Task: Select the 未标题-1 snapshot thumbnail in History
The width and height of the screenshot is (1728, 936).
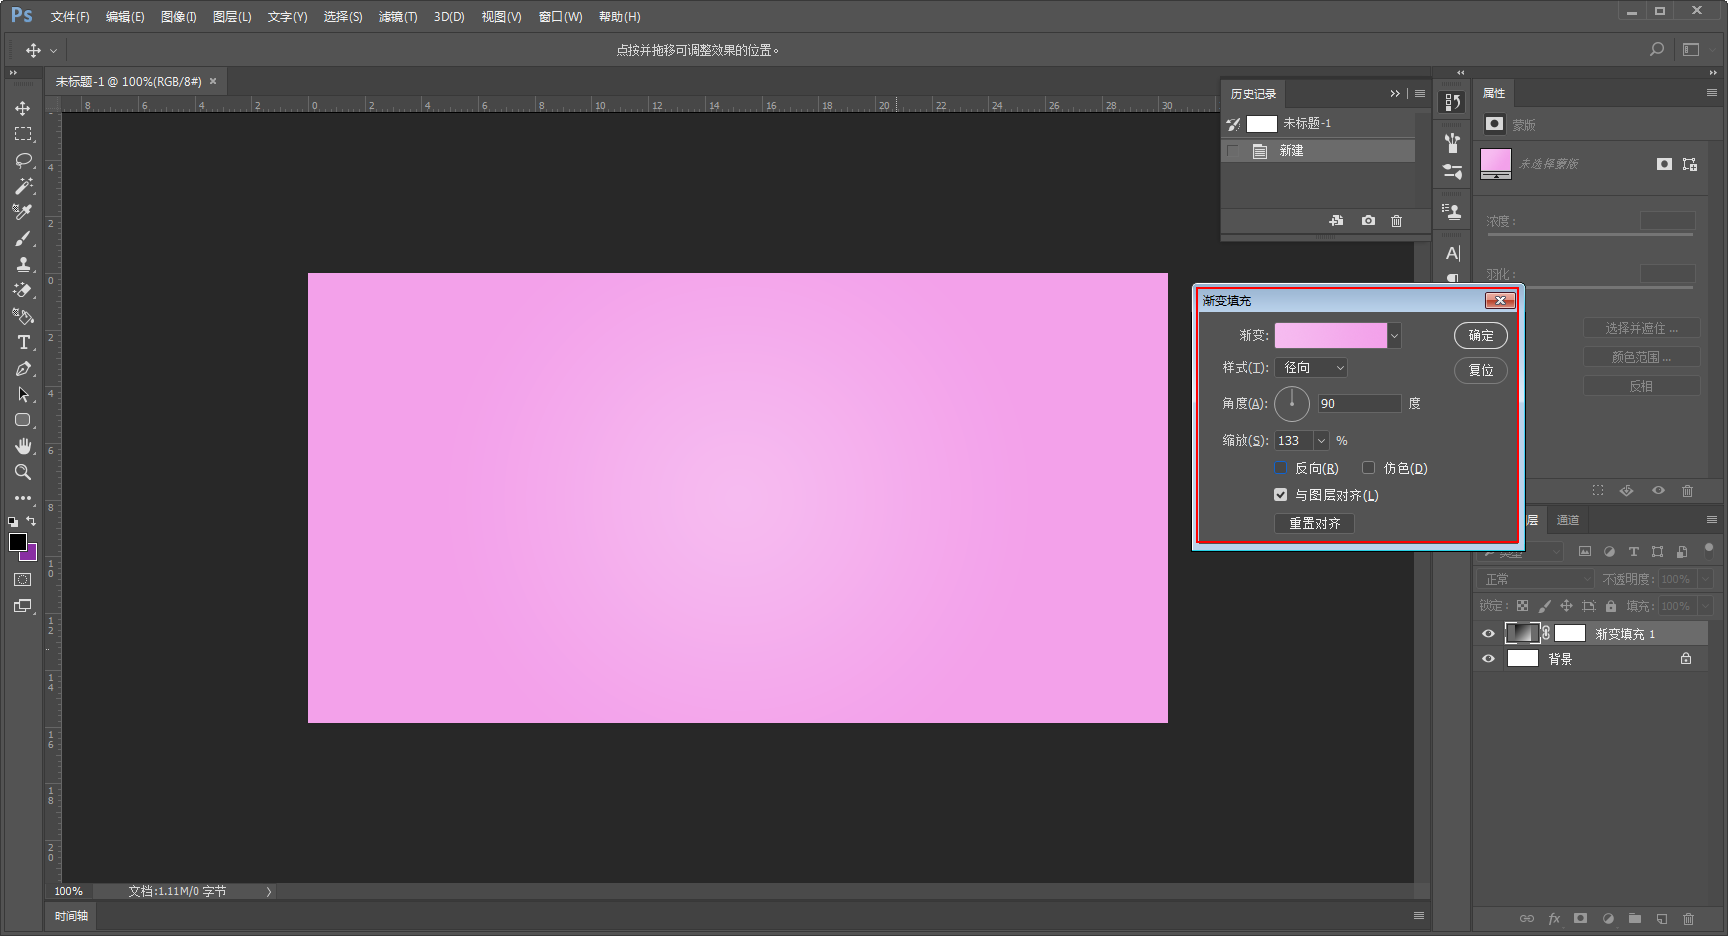Action: tap(1262, 124)
